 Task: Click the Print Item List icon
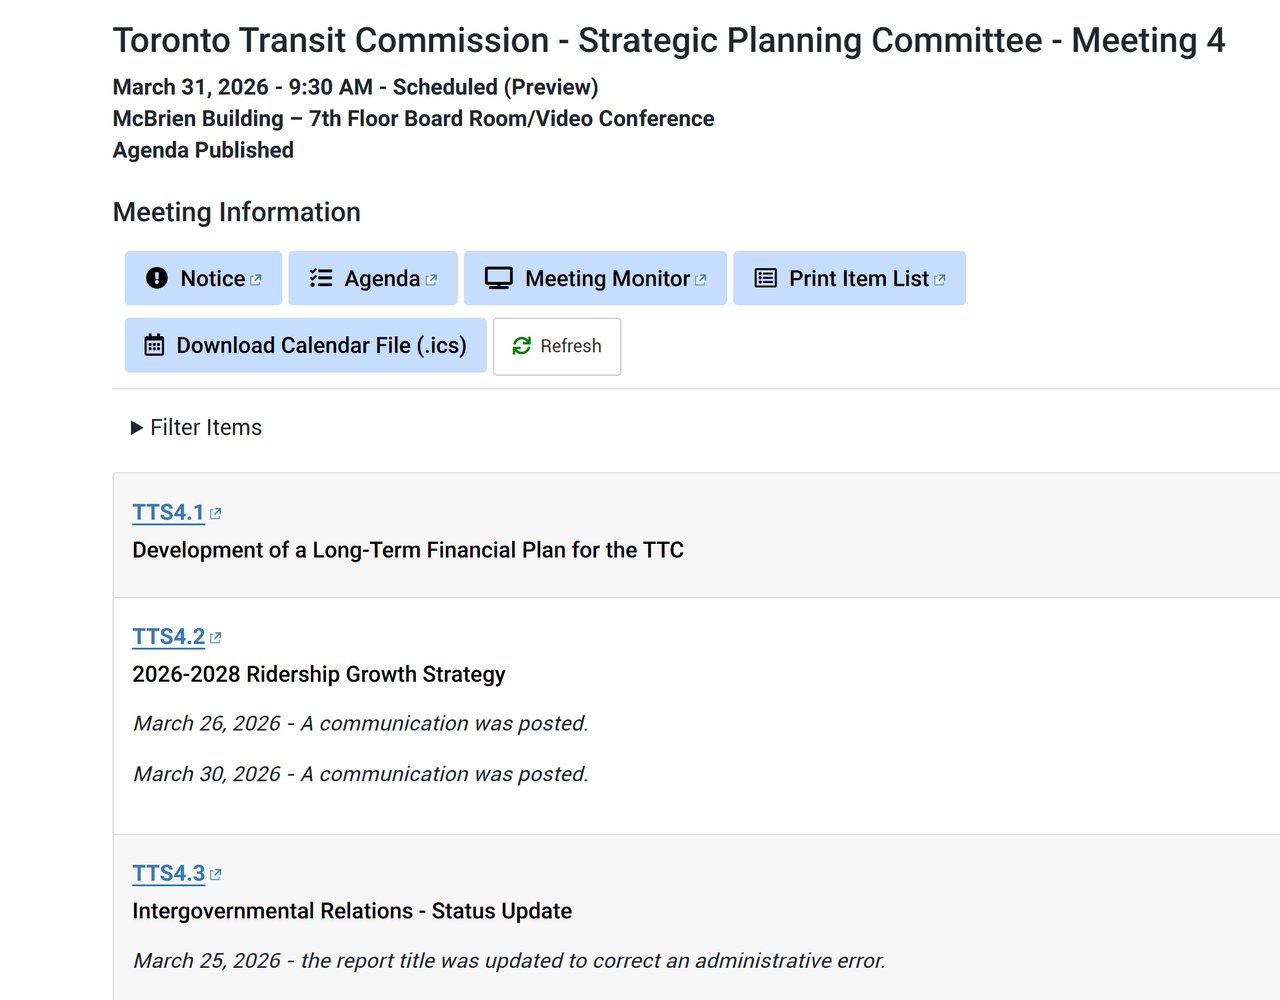[765, 278]
